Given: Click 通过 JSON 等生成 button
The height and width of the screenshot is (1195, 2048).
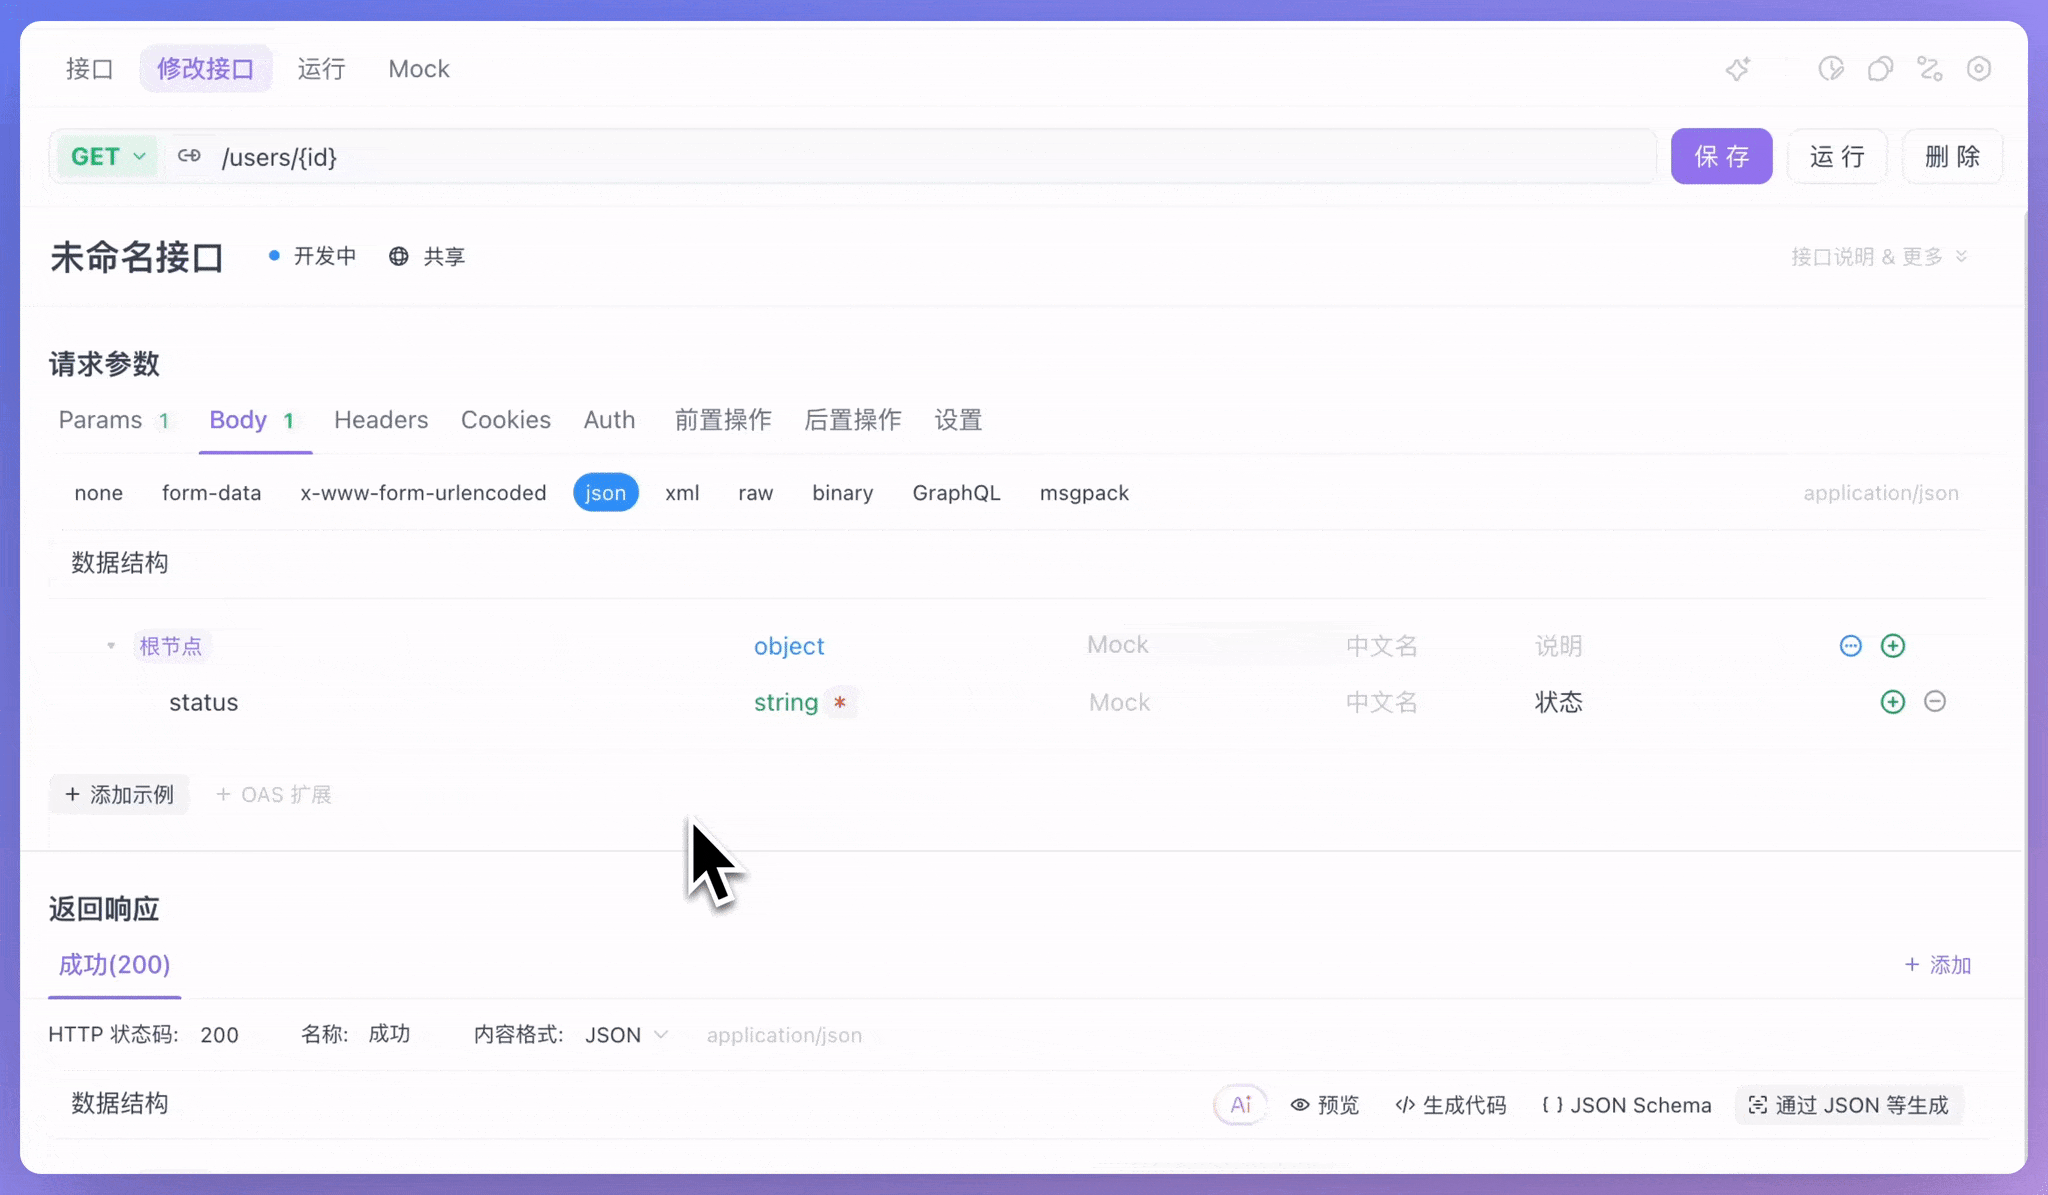Looking at the screenshot, I should click(1849, 1105).
